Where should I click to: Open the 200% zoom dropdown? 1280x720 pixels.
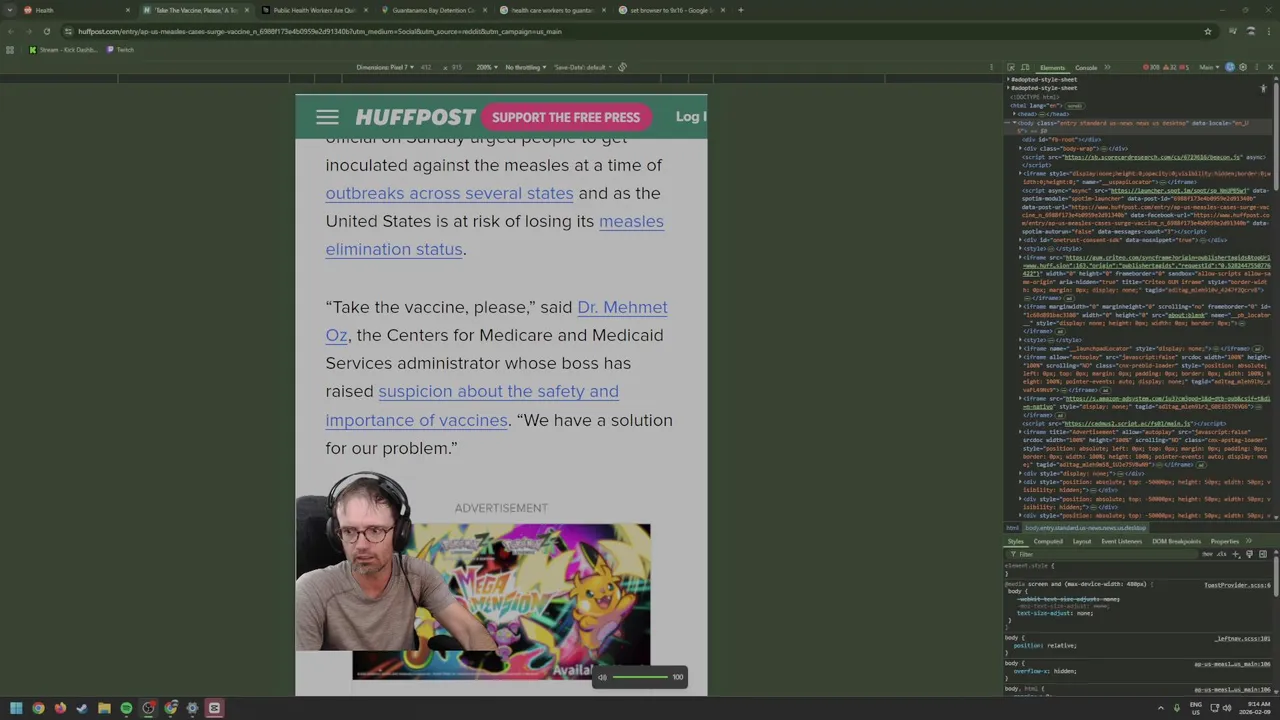pyautogui.click(x=487, y=67)
